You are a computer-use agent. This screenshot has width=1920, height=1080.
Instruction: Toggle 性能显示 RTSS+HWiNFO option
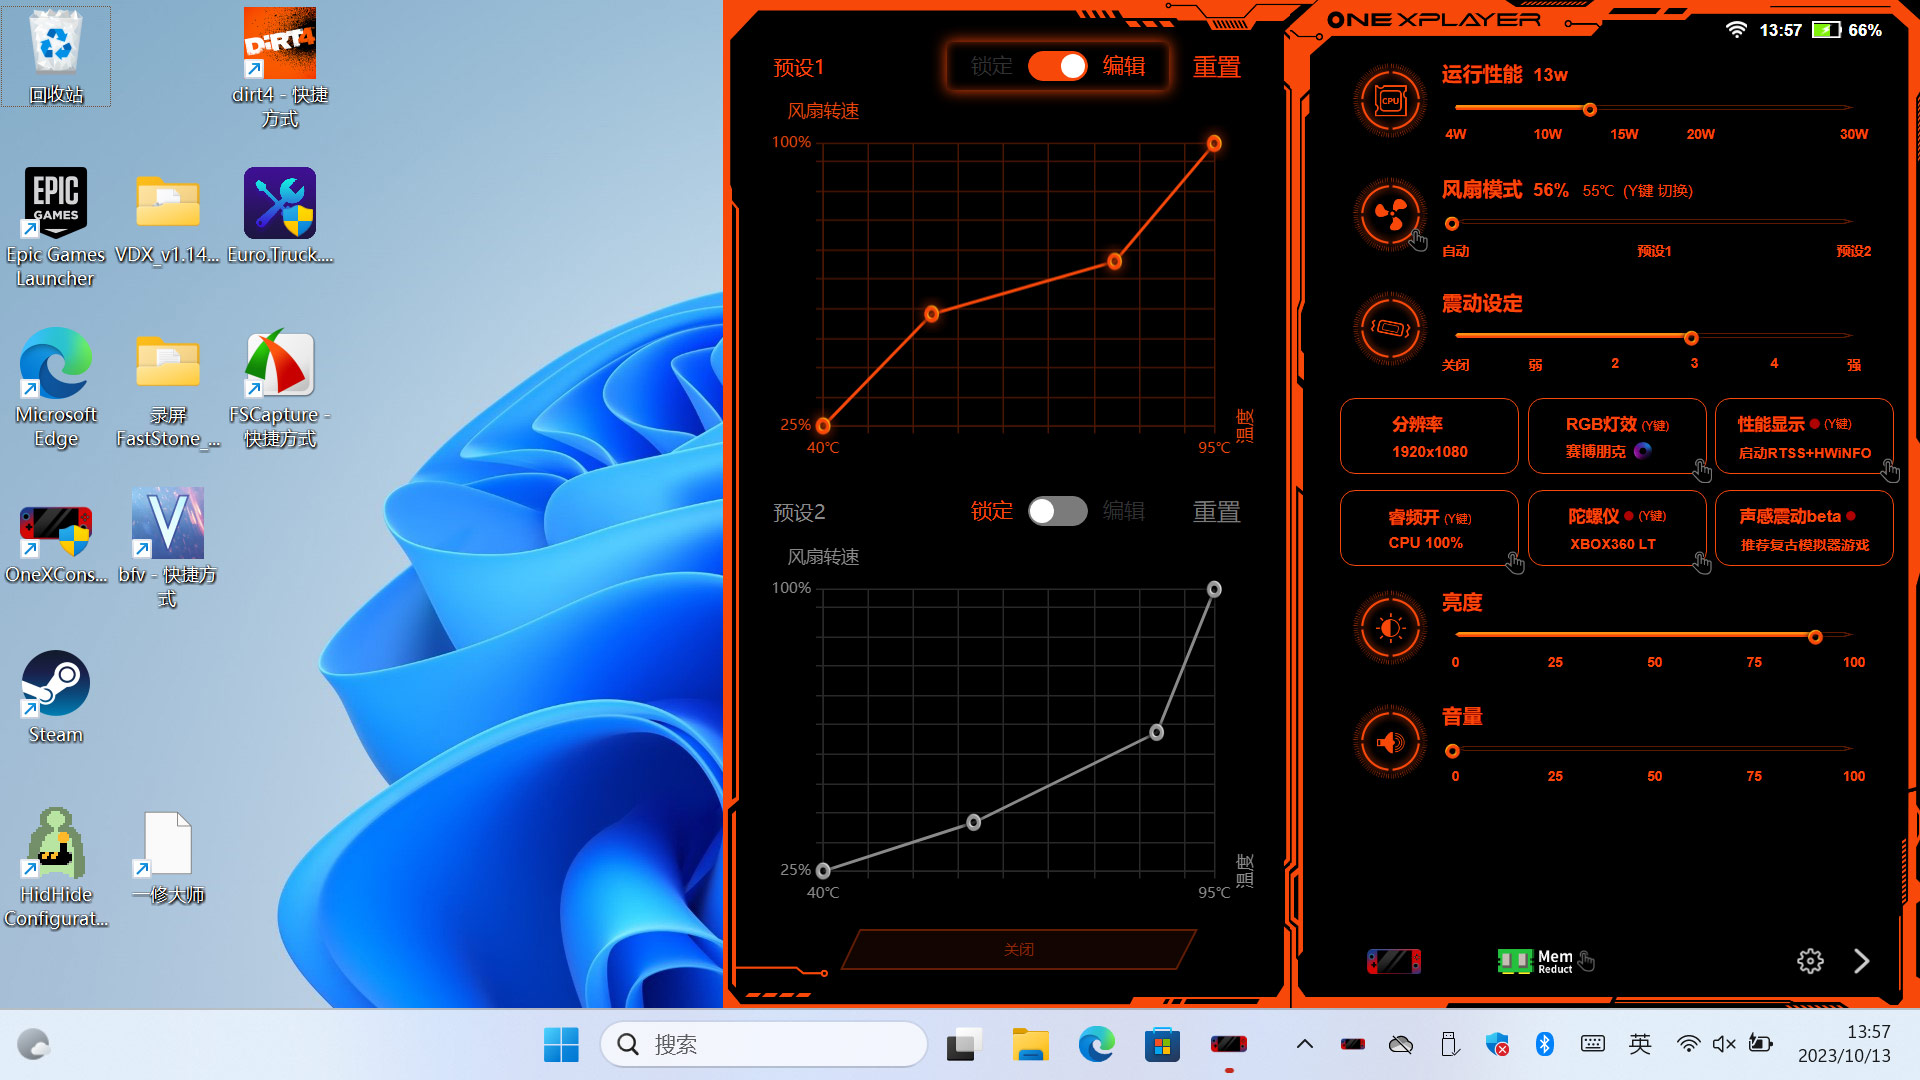coord(1804,437)
